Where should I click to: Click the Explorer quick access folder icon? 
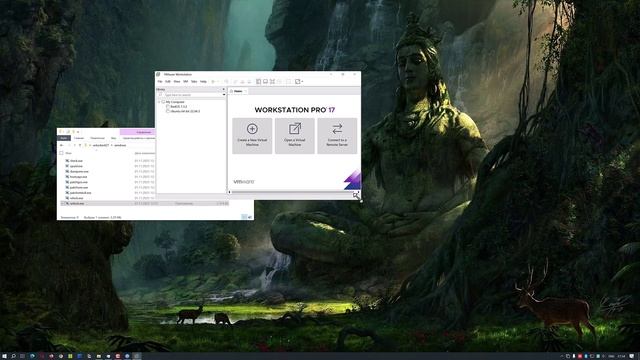(x=61, y=132)
